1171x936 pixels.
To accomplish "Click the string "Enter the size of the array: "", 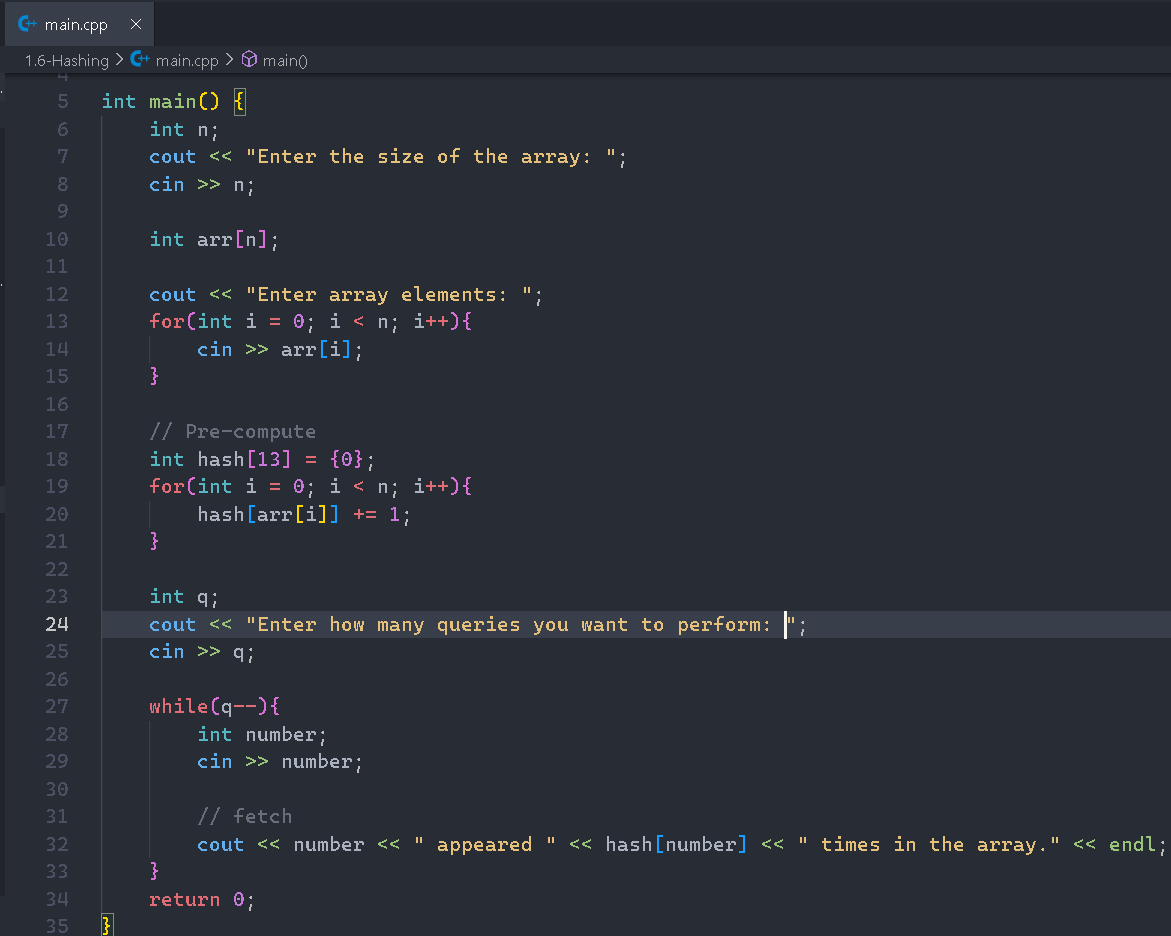I will coord(432,157).
